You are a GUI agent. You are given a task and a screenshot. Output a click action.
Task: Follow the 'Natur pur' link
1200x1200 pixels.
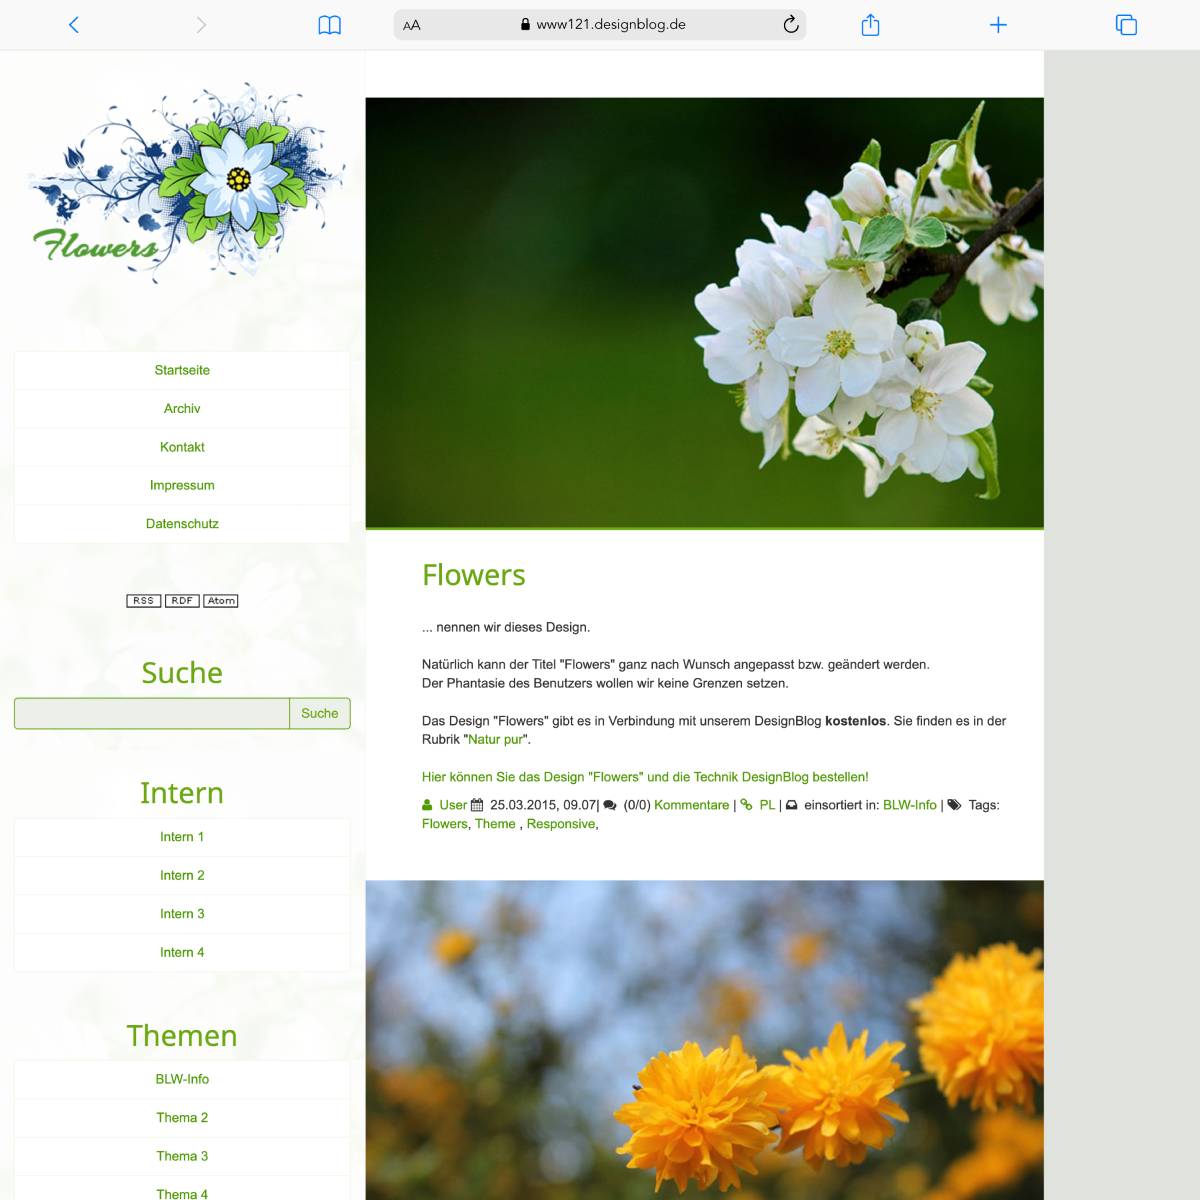pos(497,741)
